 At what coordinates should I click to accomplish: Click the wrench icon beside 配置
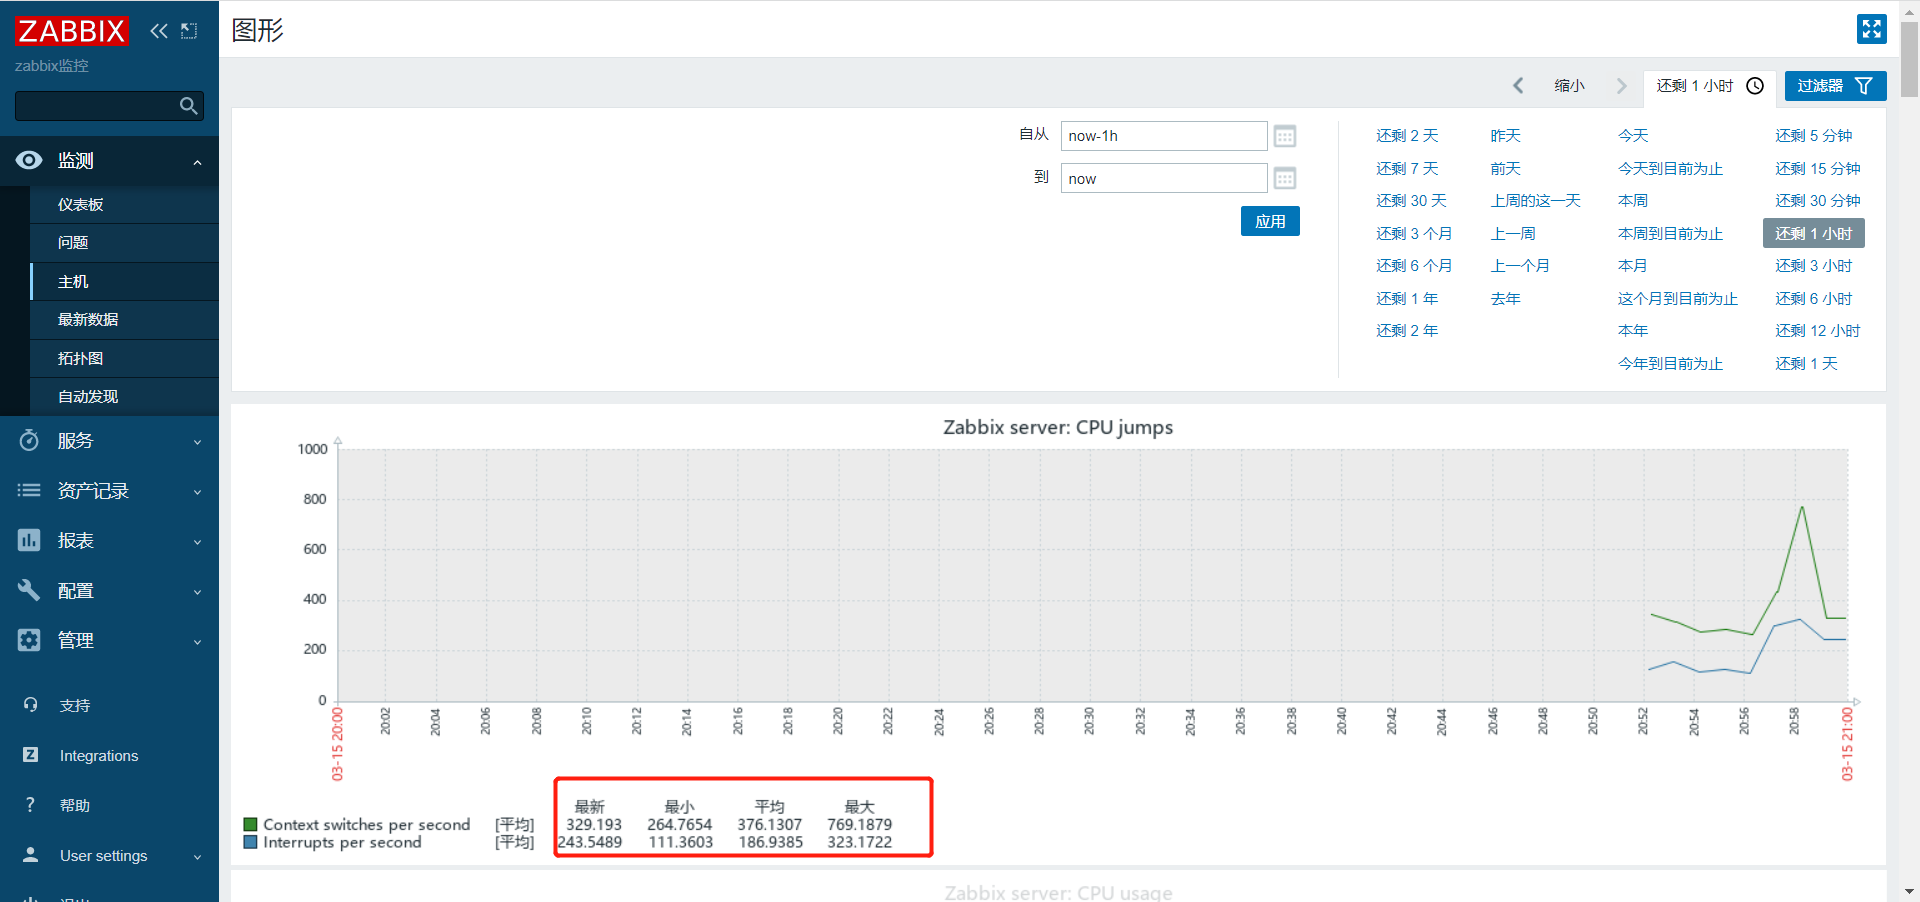29,590
